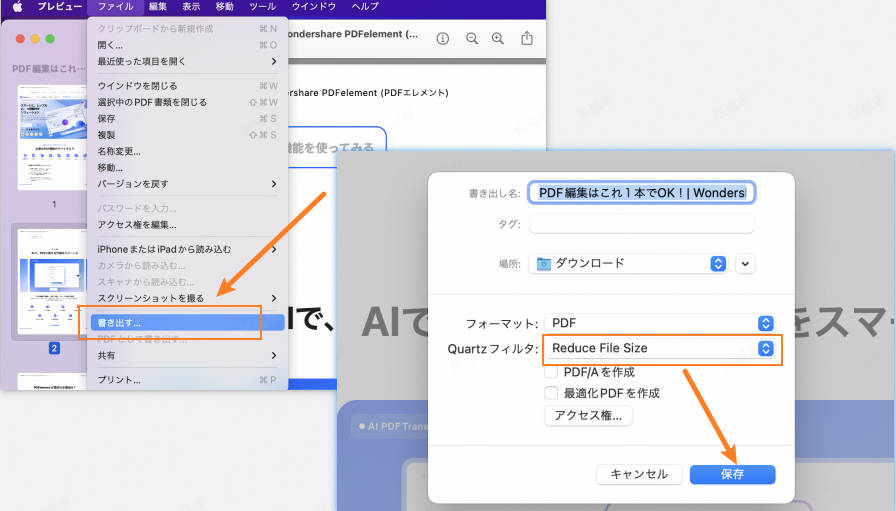The width and height of the screenshot is (896, 511).
Task: Expand iPhoneまたはiPadから読み込む submenu
Action: (x=186, y=249)
